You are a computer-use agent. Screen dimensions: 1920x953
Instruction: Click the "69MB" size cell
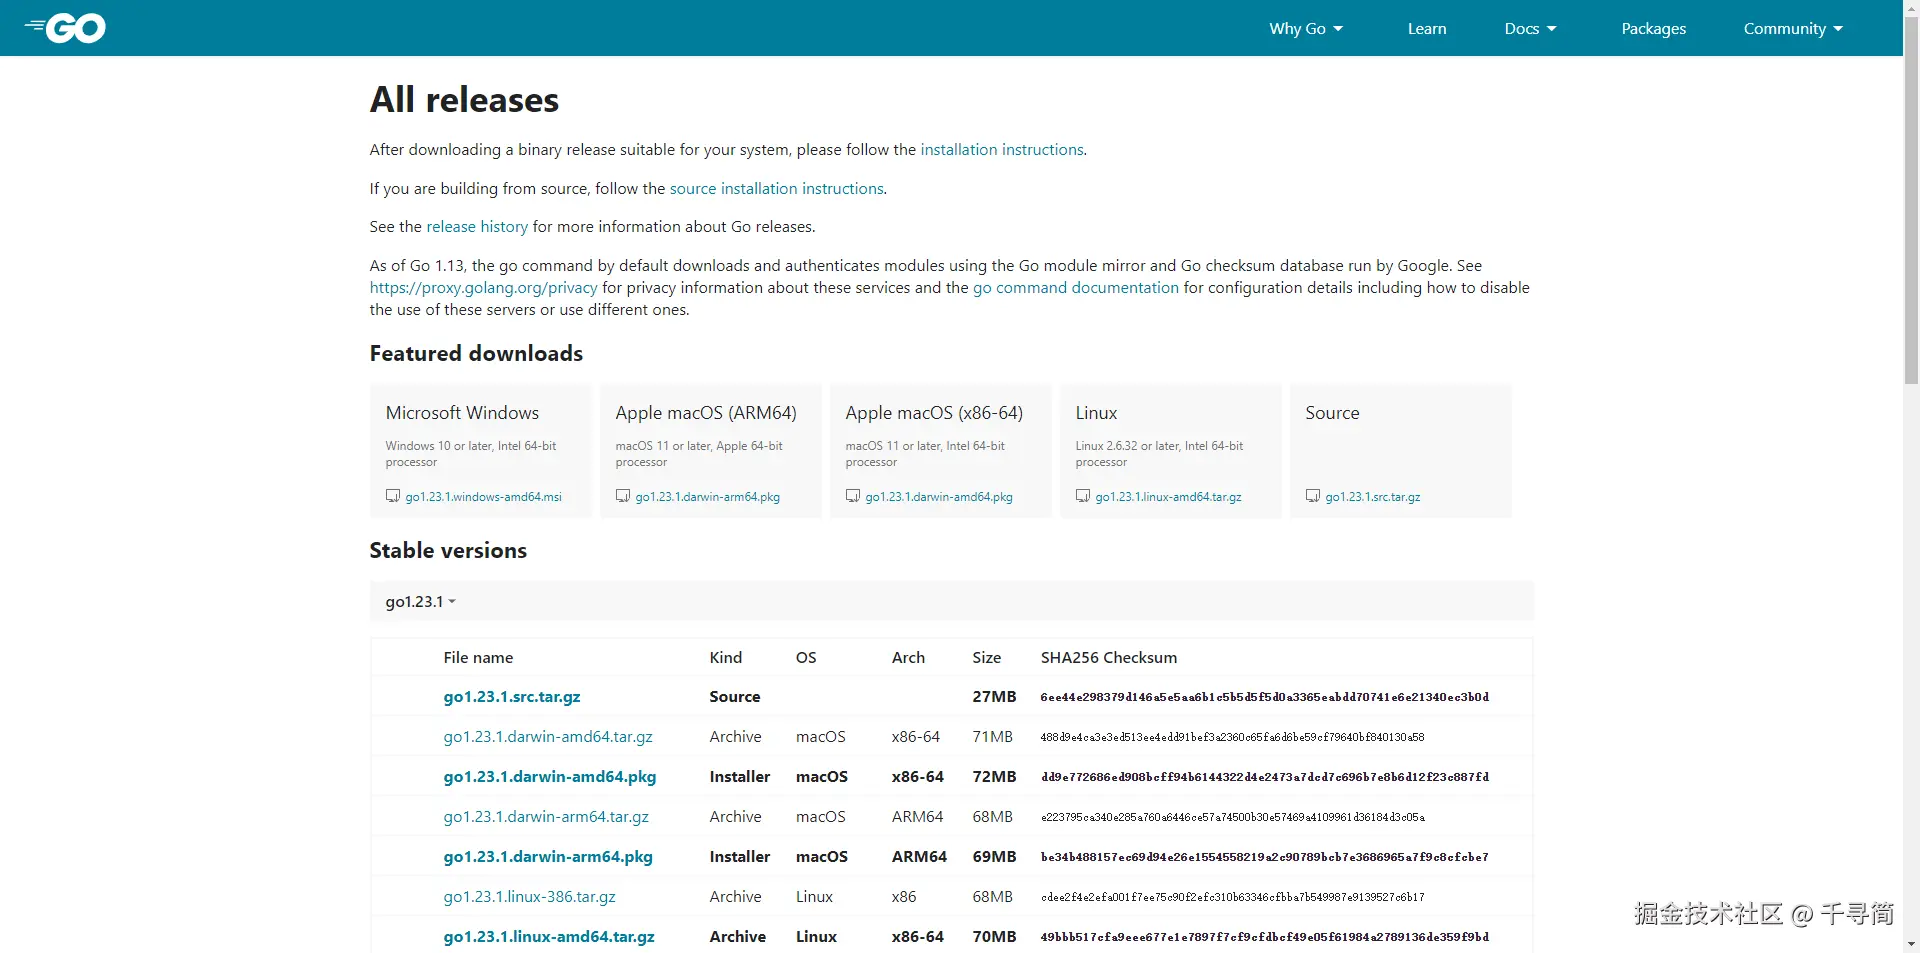pos(994,856)
